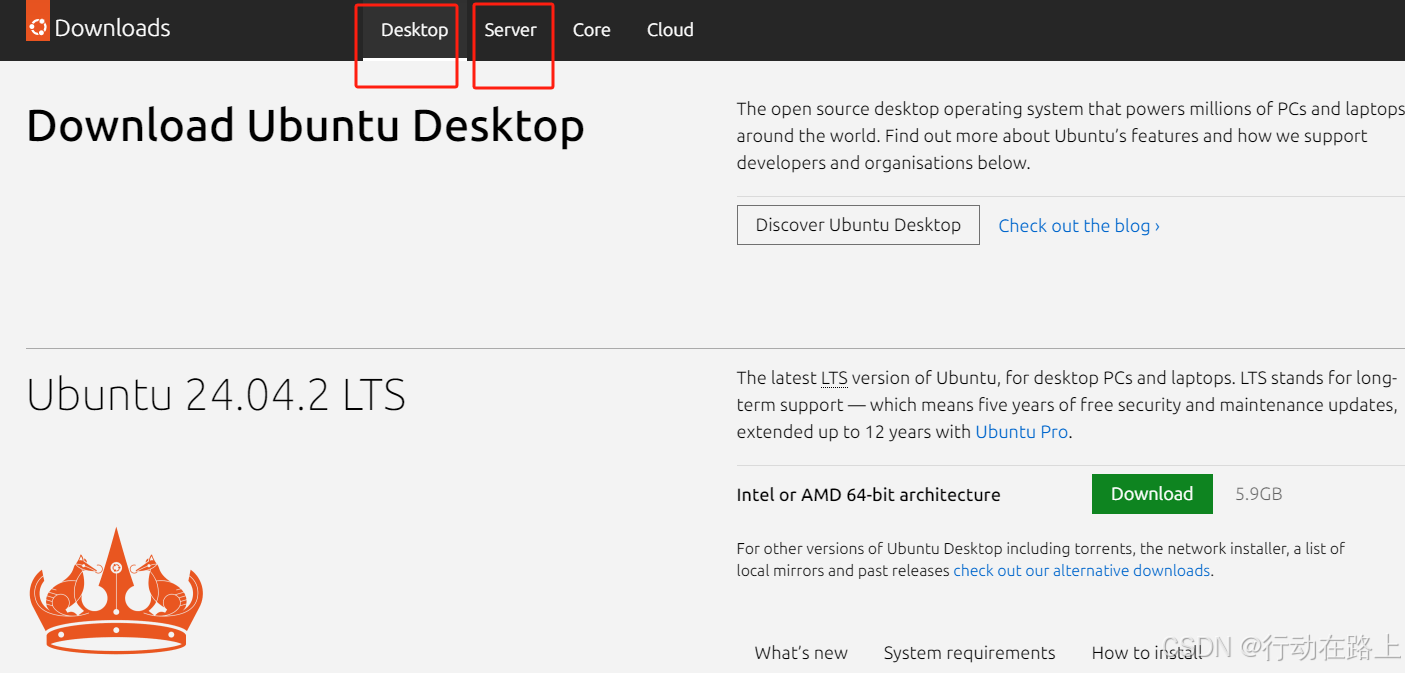Click the green Download button
1405x673 pixels.
tap(1152, 494)
